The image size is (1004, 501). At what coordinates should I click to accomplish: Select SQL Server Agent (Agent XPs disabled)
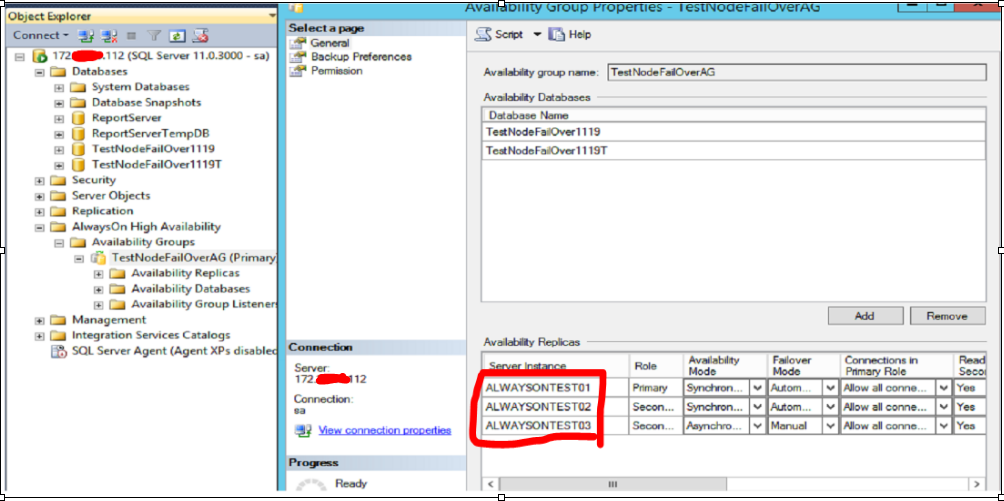pos(174,350)
